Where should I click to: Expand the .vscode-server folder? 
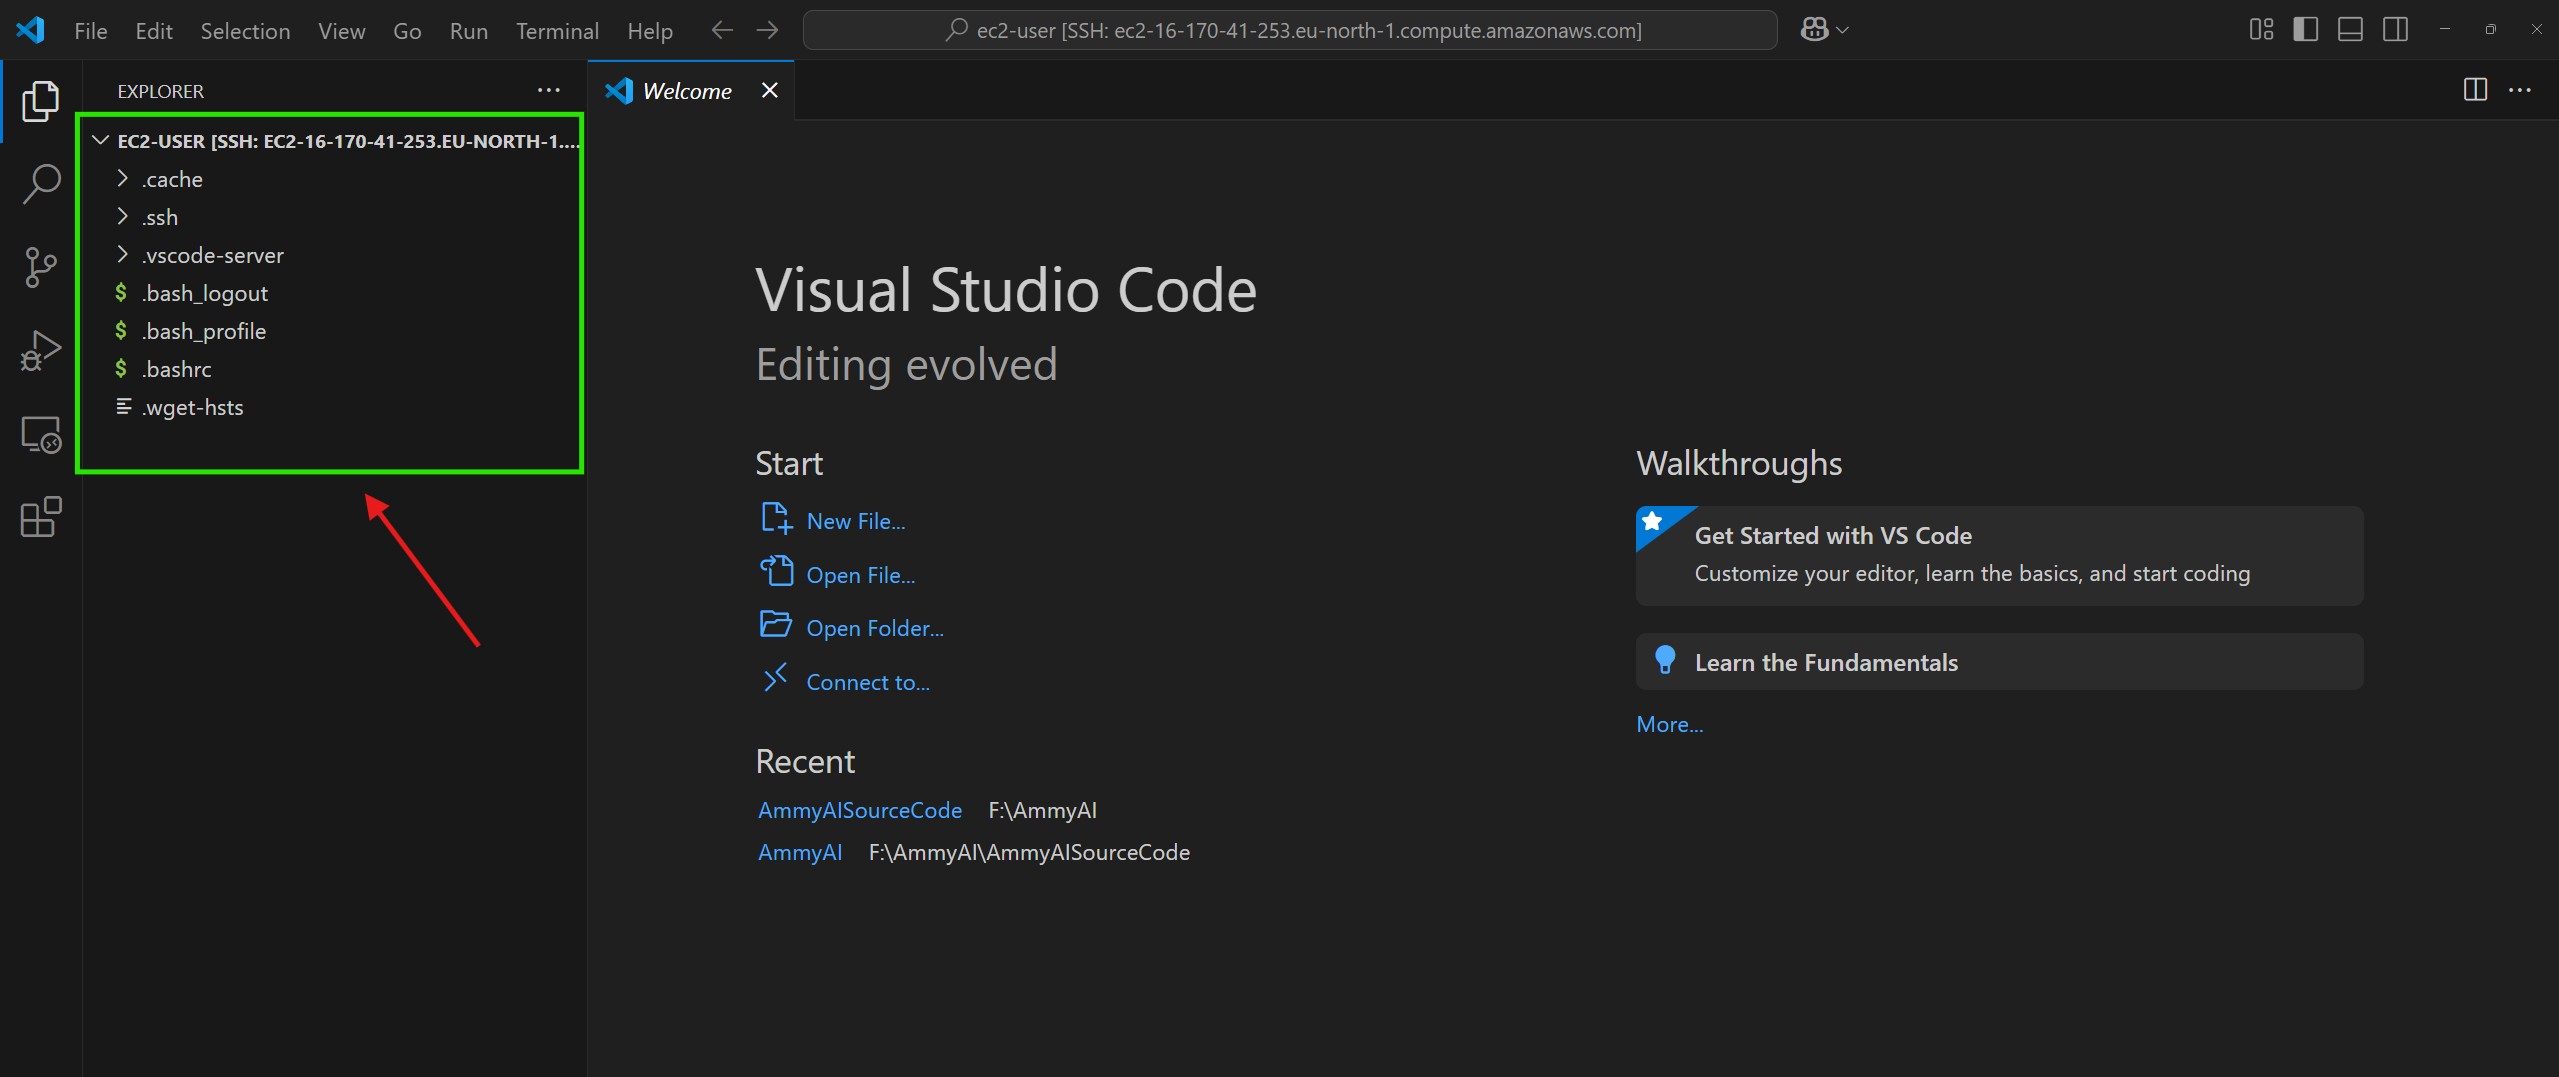pos(212,255)
